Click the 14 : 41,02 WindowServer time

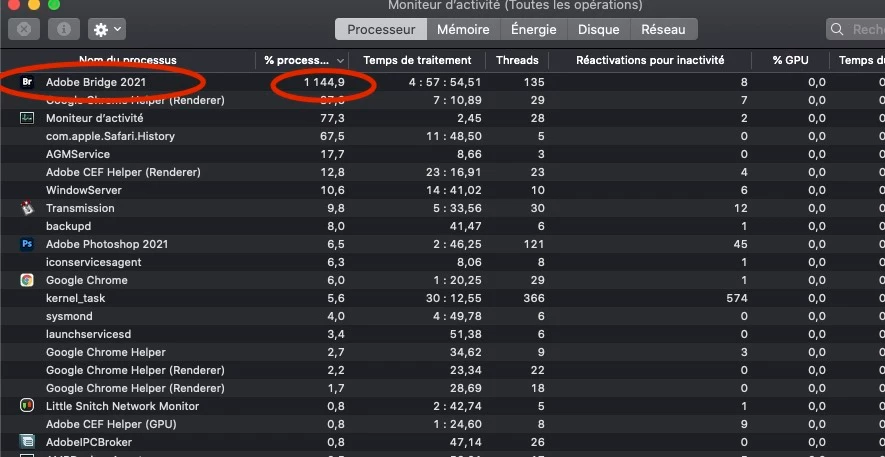pyautogui.click(x=454, y=190)
